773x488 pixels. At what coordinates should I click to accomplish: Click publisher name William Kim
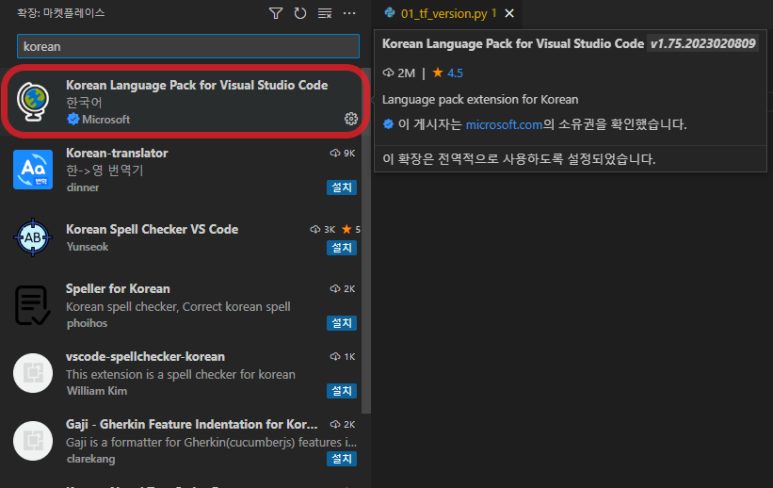click(97, 391)
